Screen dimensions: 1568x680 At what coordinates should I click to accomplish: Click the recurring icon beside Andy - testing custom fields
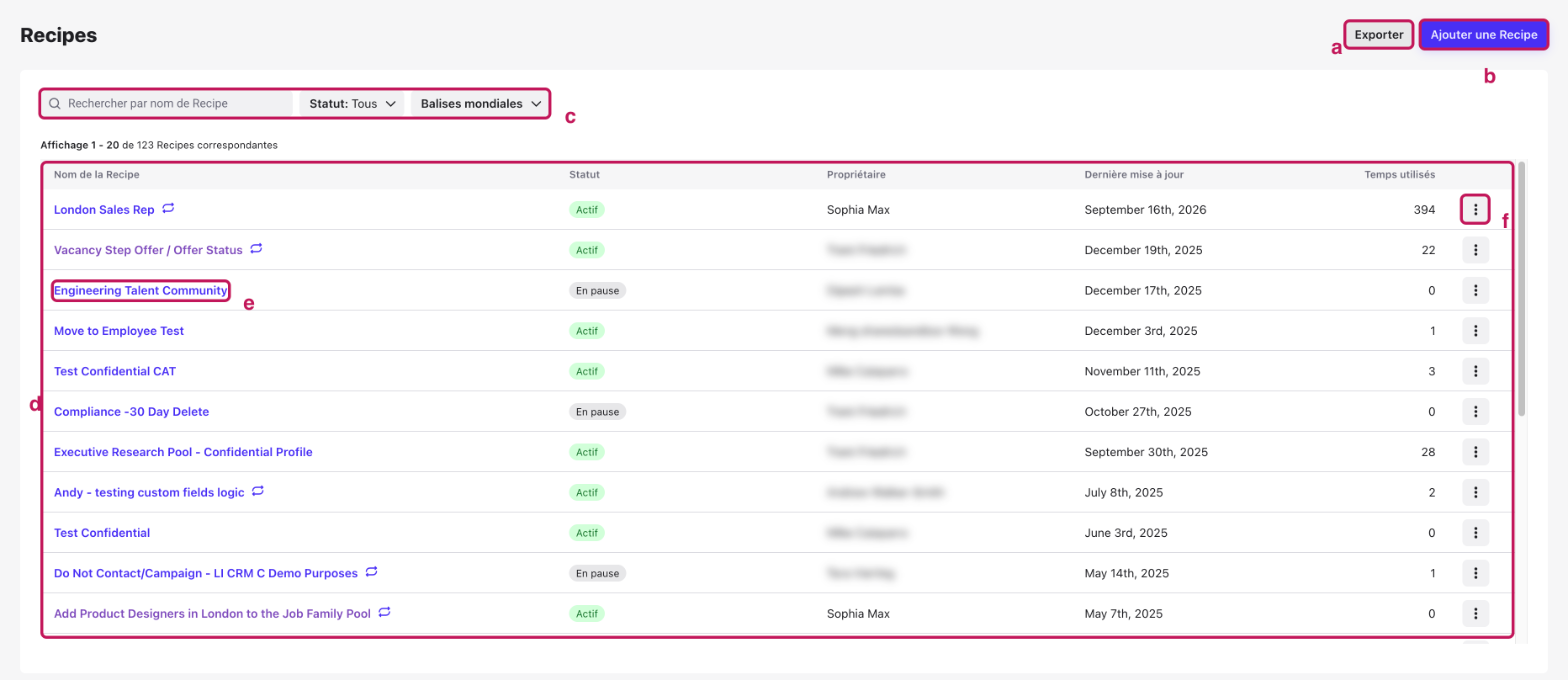tap(258, 491)
